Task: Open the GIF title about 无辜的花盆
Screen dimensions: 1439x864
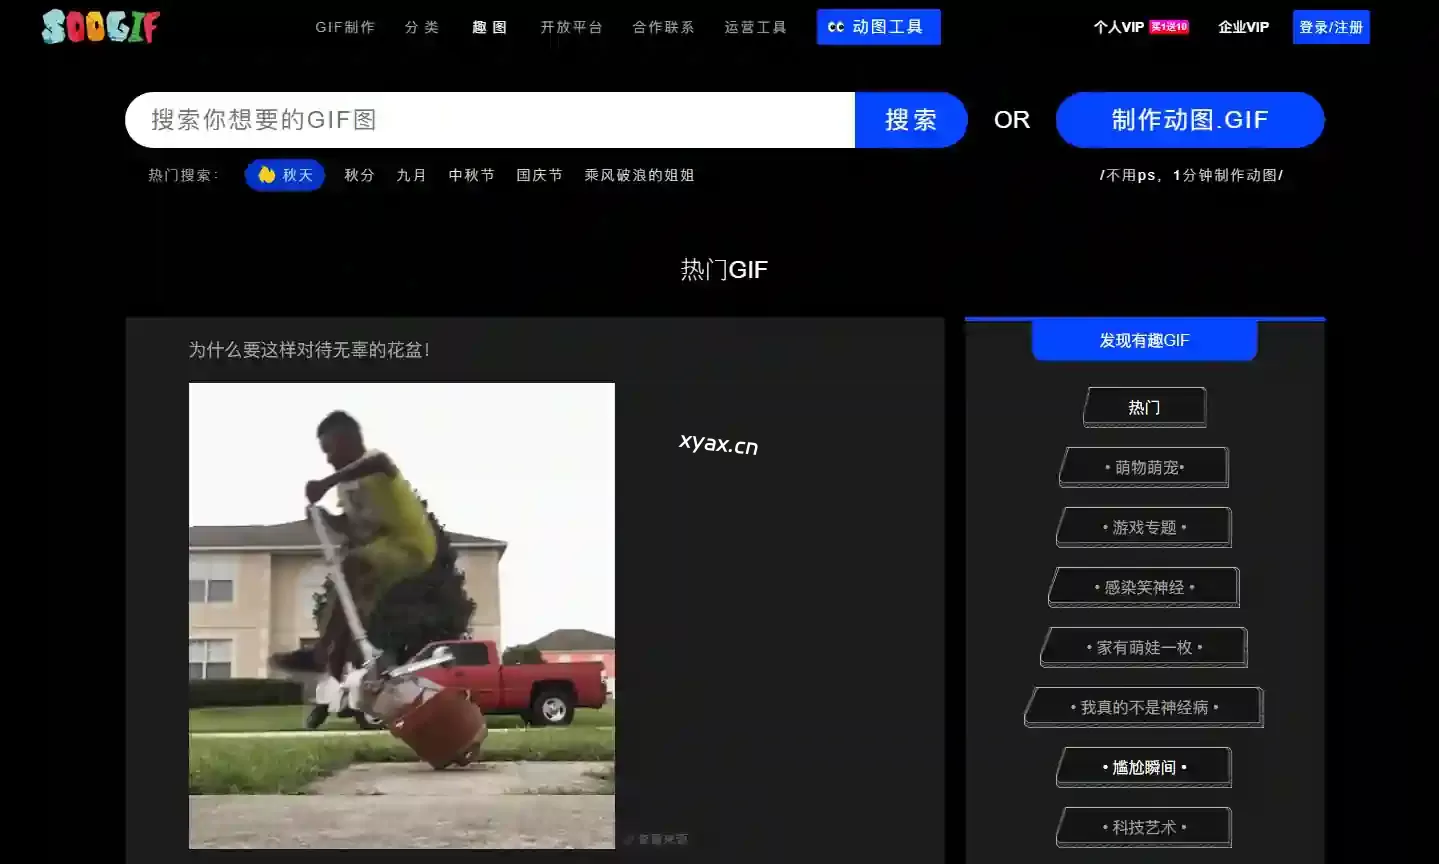Action: [309, 350]
